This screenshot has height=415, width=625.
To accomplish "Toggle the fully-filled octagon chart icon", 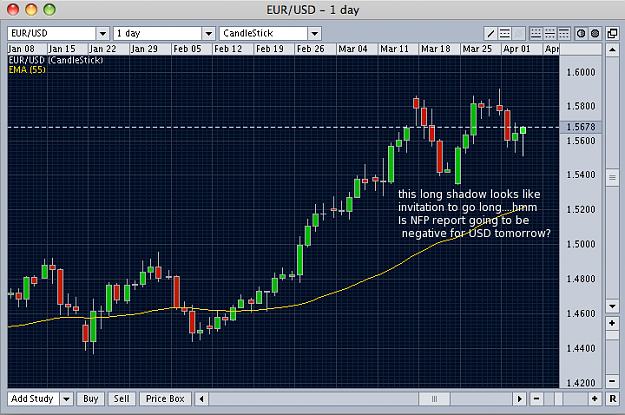I will point(595,33).
